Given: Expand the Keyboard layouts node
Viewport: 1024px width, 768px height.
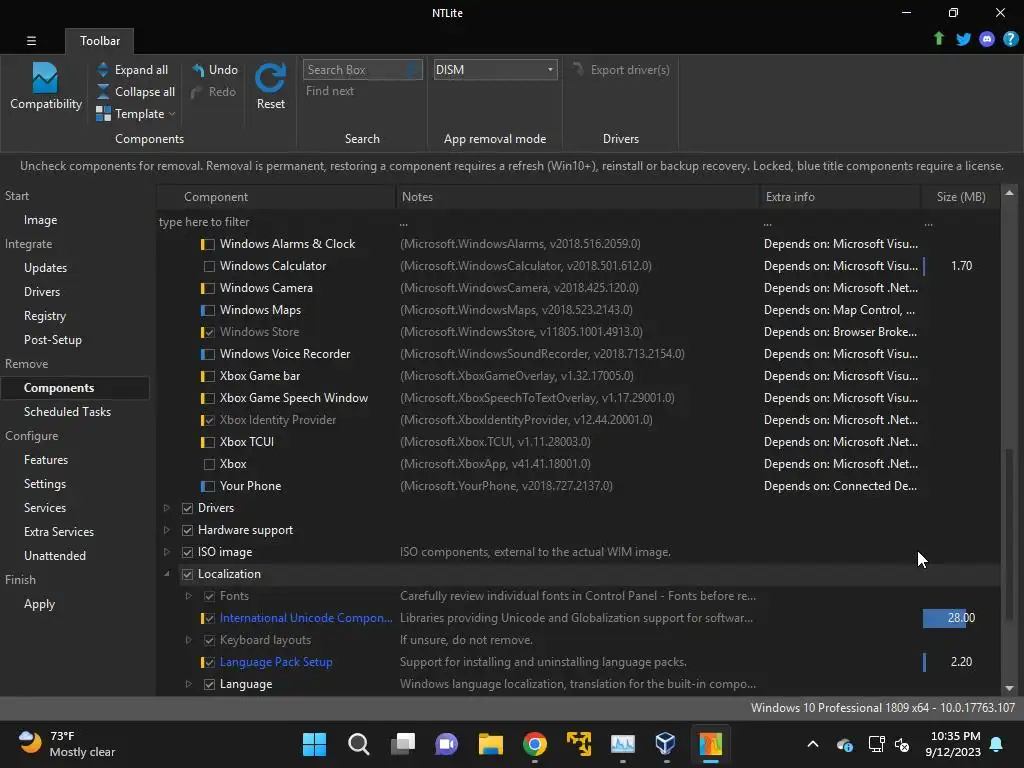Looking at the screenshot, I should pyautogui.click(x=189, y=640).
